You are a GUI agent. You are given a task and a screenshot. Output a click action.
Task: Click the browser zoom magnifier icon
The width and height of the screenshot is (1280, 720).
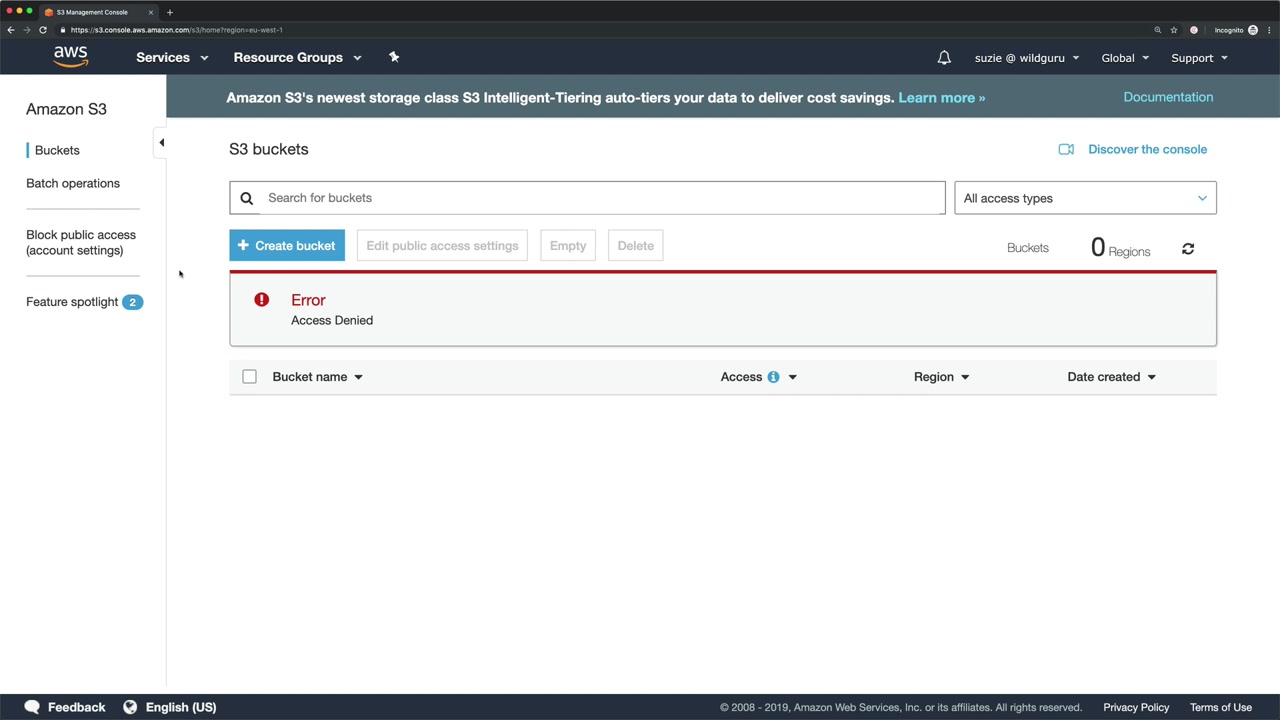(x=1158, y=30)
